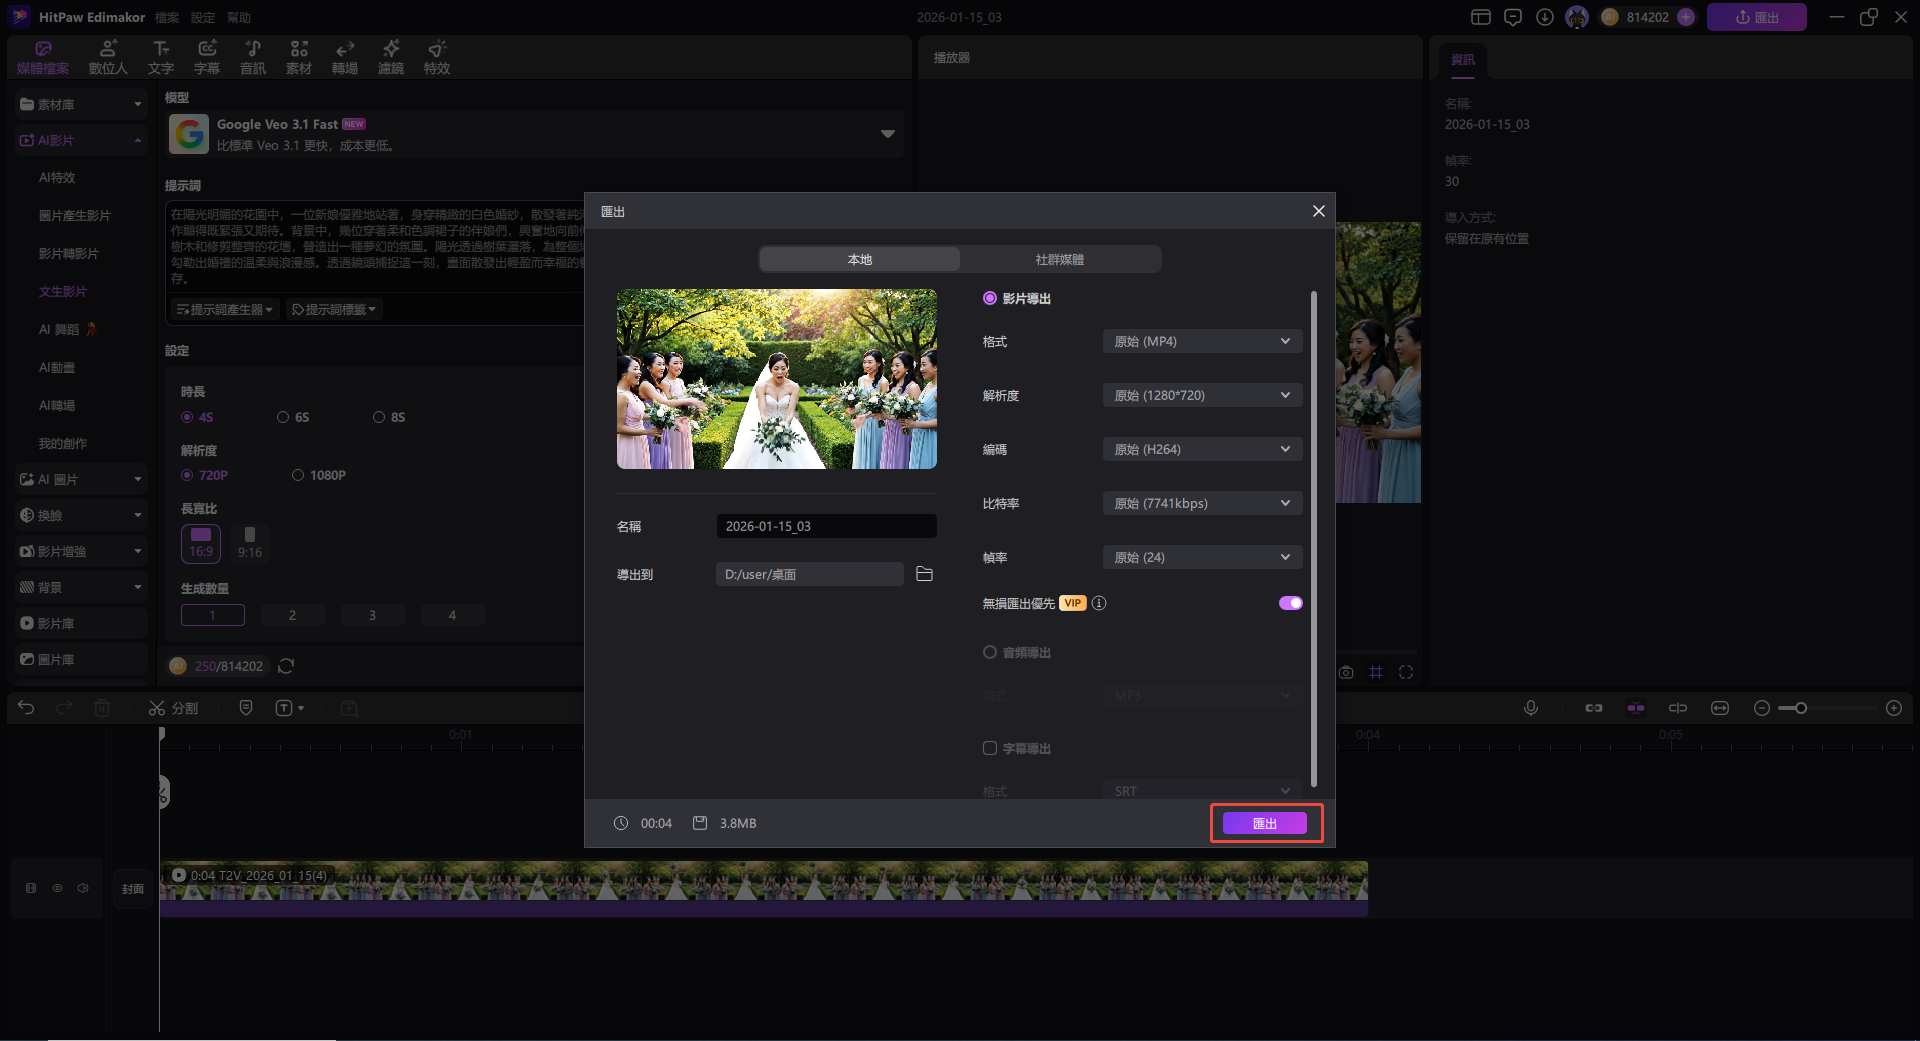Click the info icon next to VIP badge

[1099, 603]
